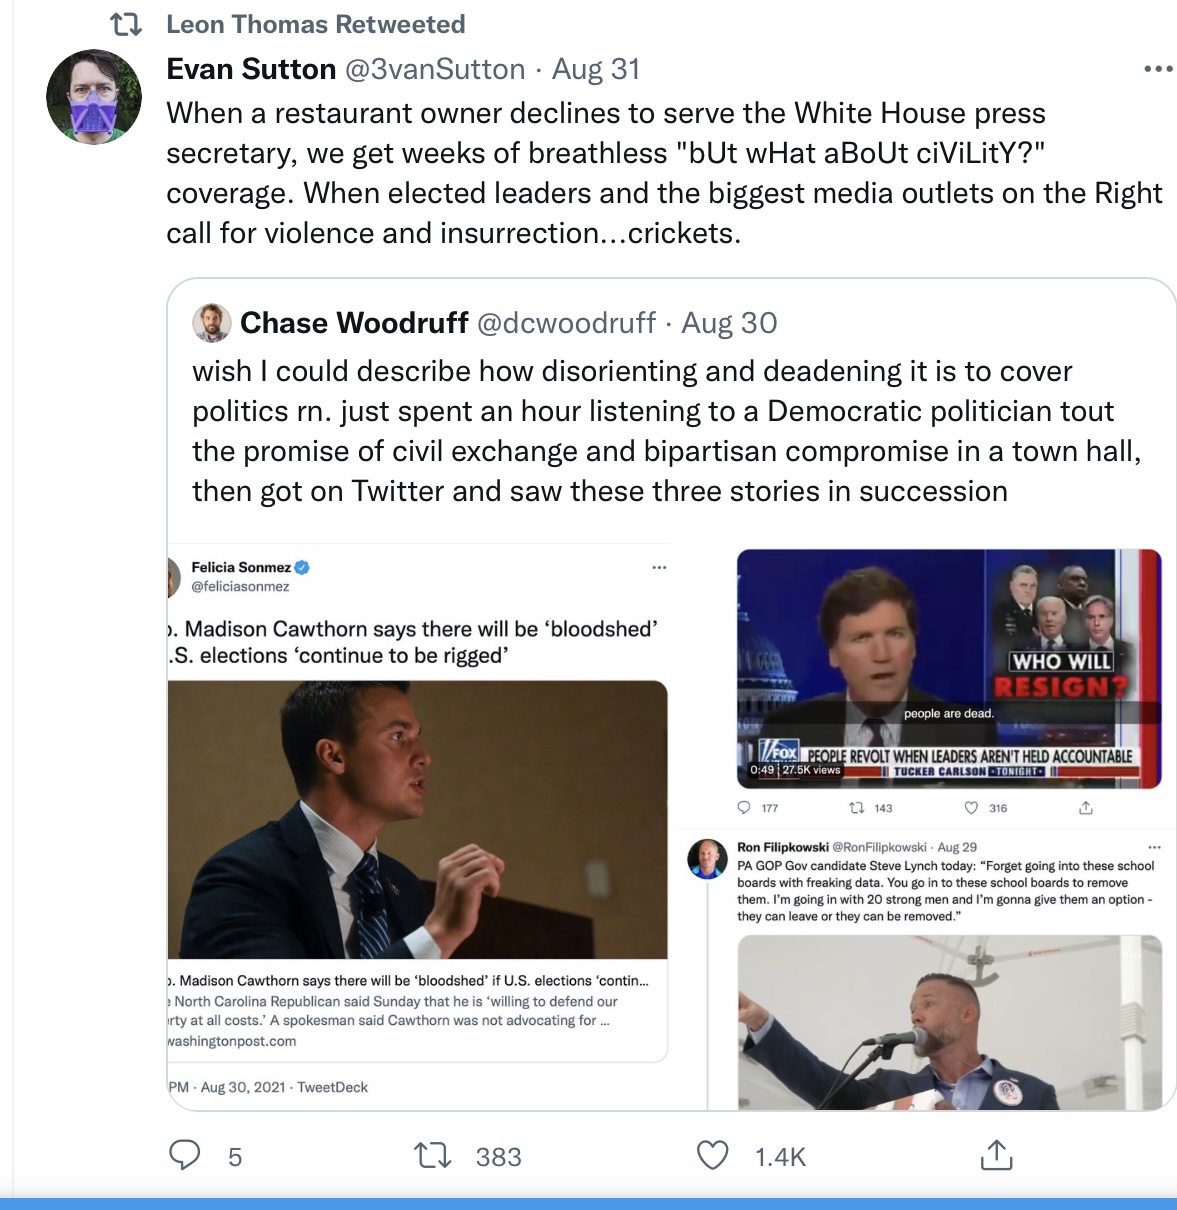Screen dimensions: 1177x1210
Task: Click the reply speech bubble icon
Action: coord(184,1155)
